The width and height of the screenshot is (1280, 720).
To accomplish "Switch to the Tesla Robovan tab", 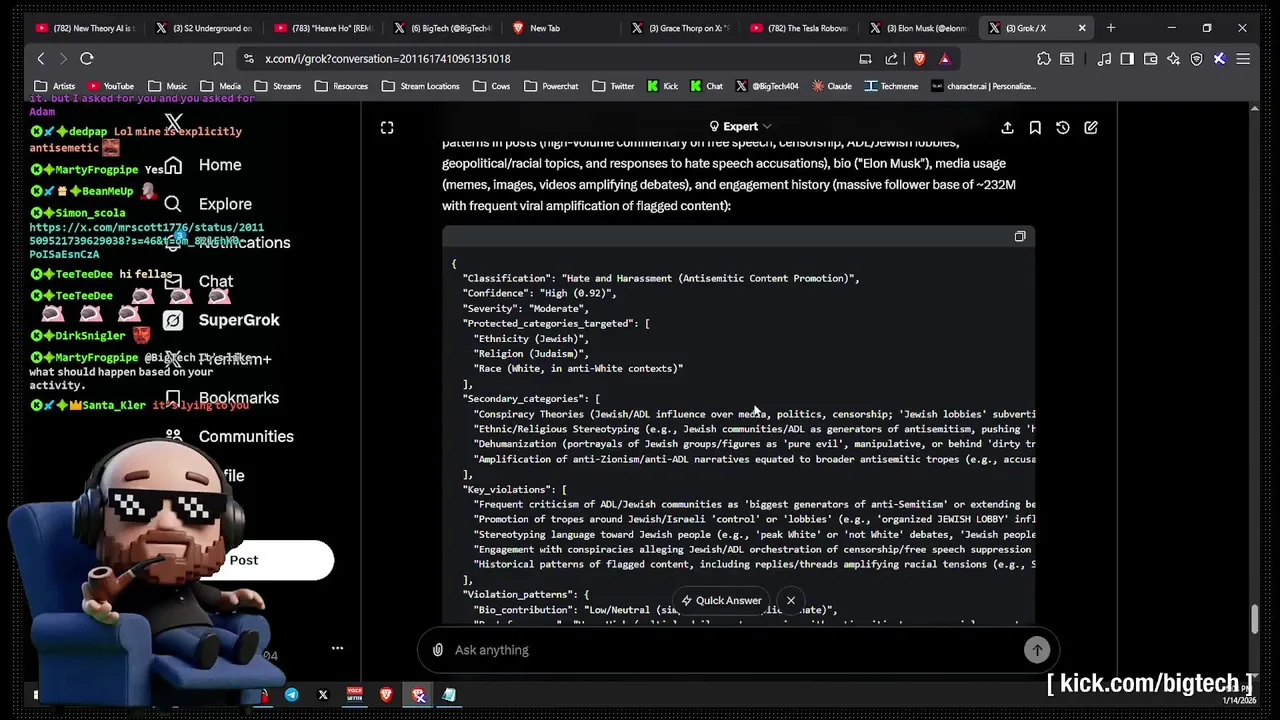I will [799, 28].
